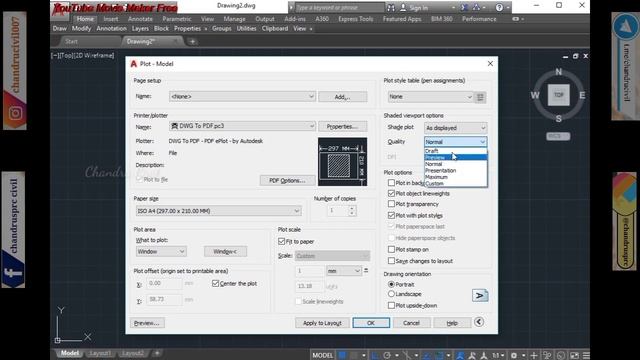Enable Plot upside-down checkbox
Viewport: 640px width, 360px height.
[391, 305]
